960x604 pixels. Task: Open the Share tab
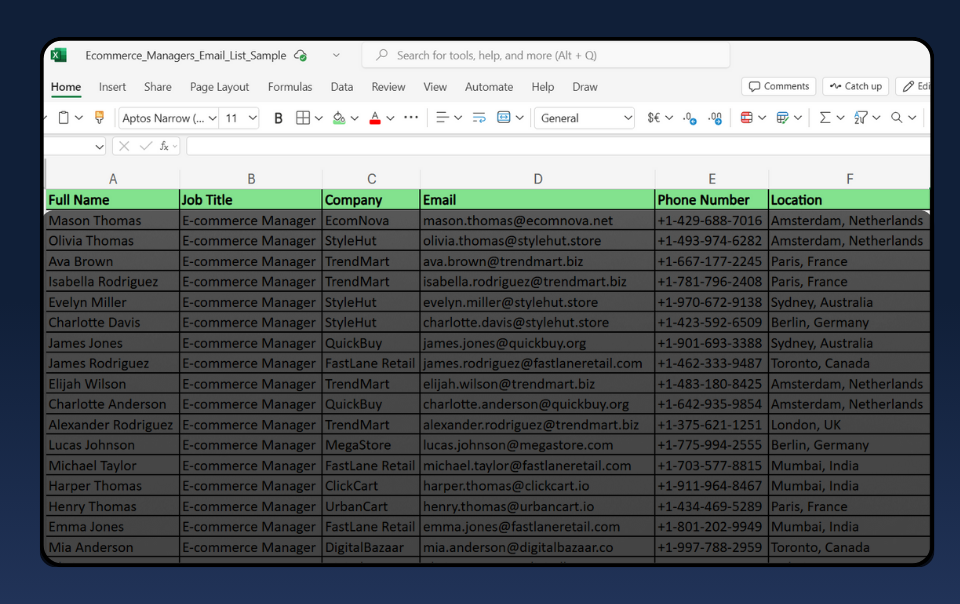(158, 87)
